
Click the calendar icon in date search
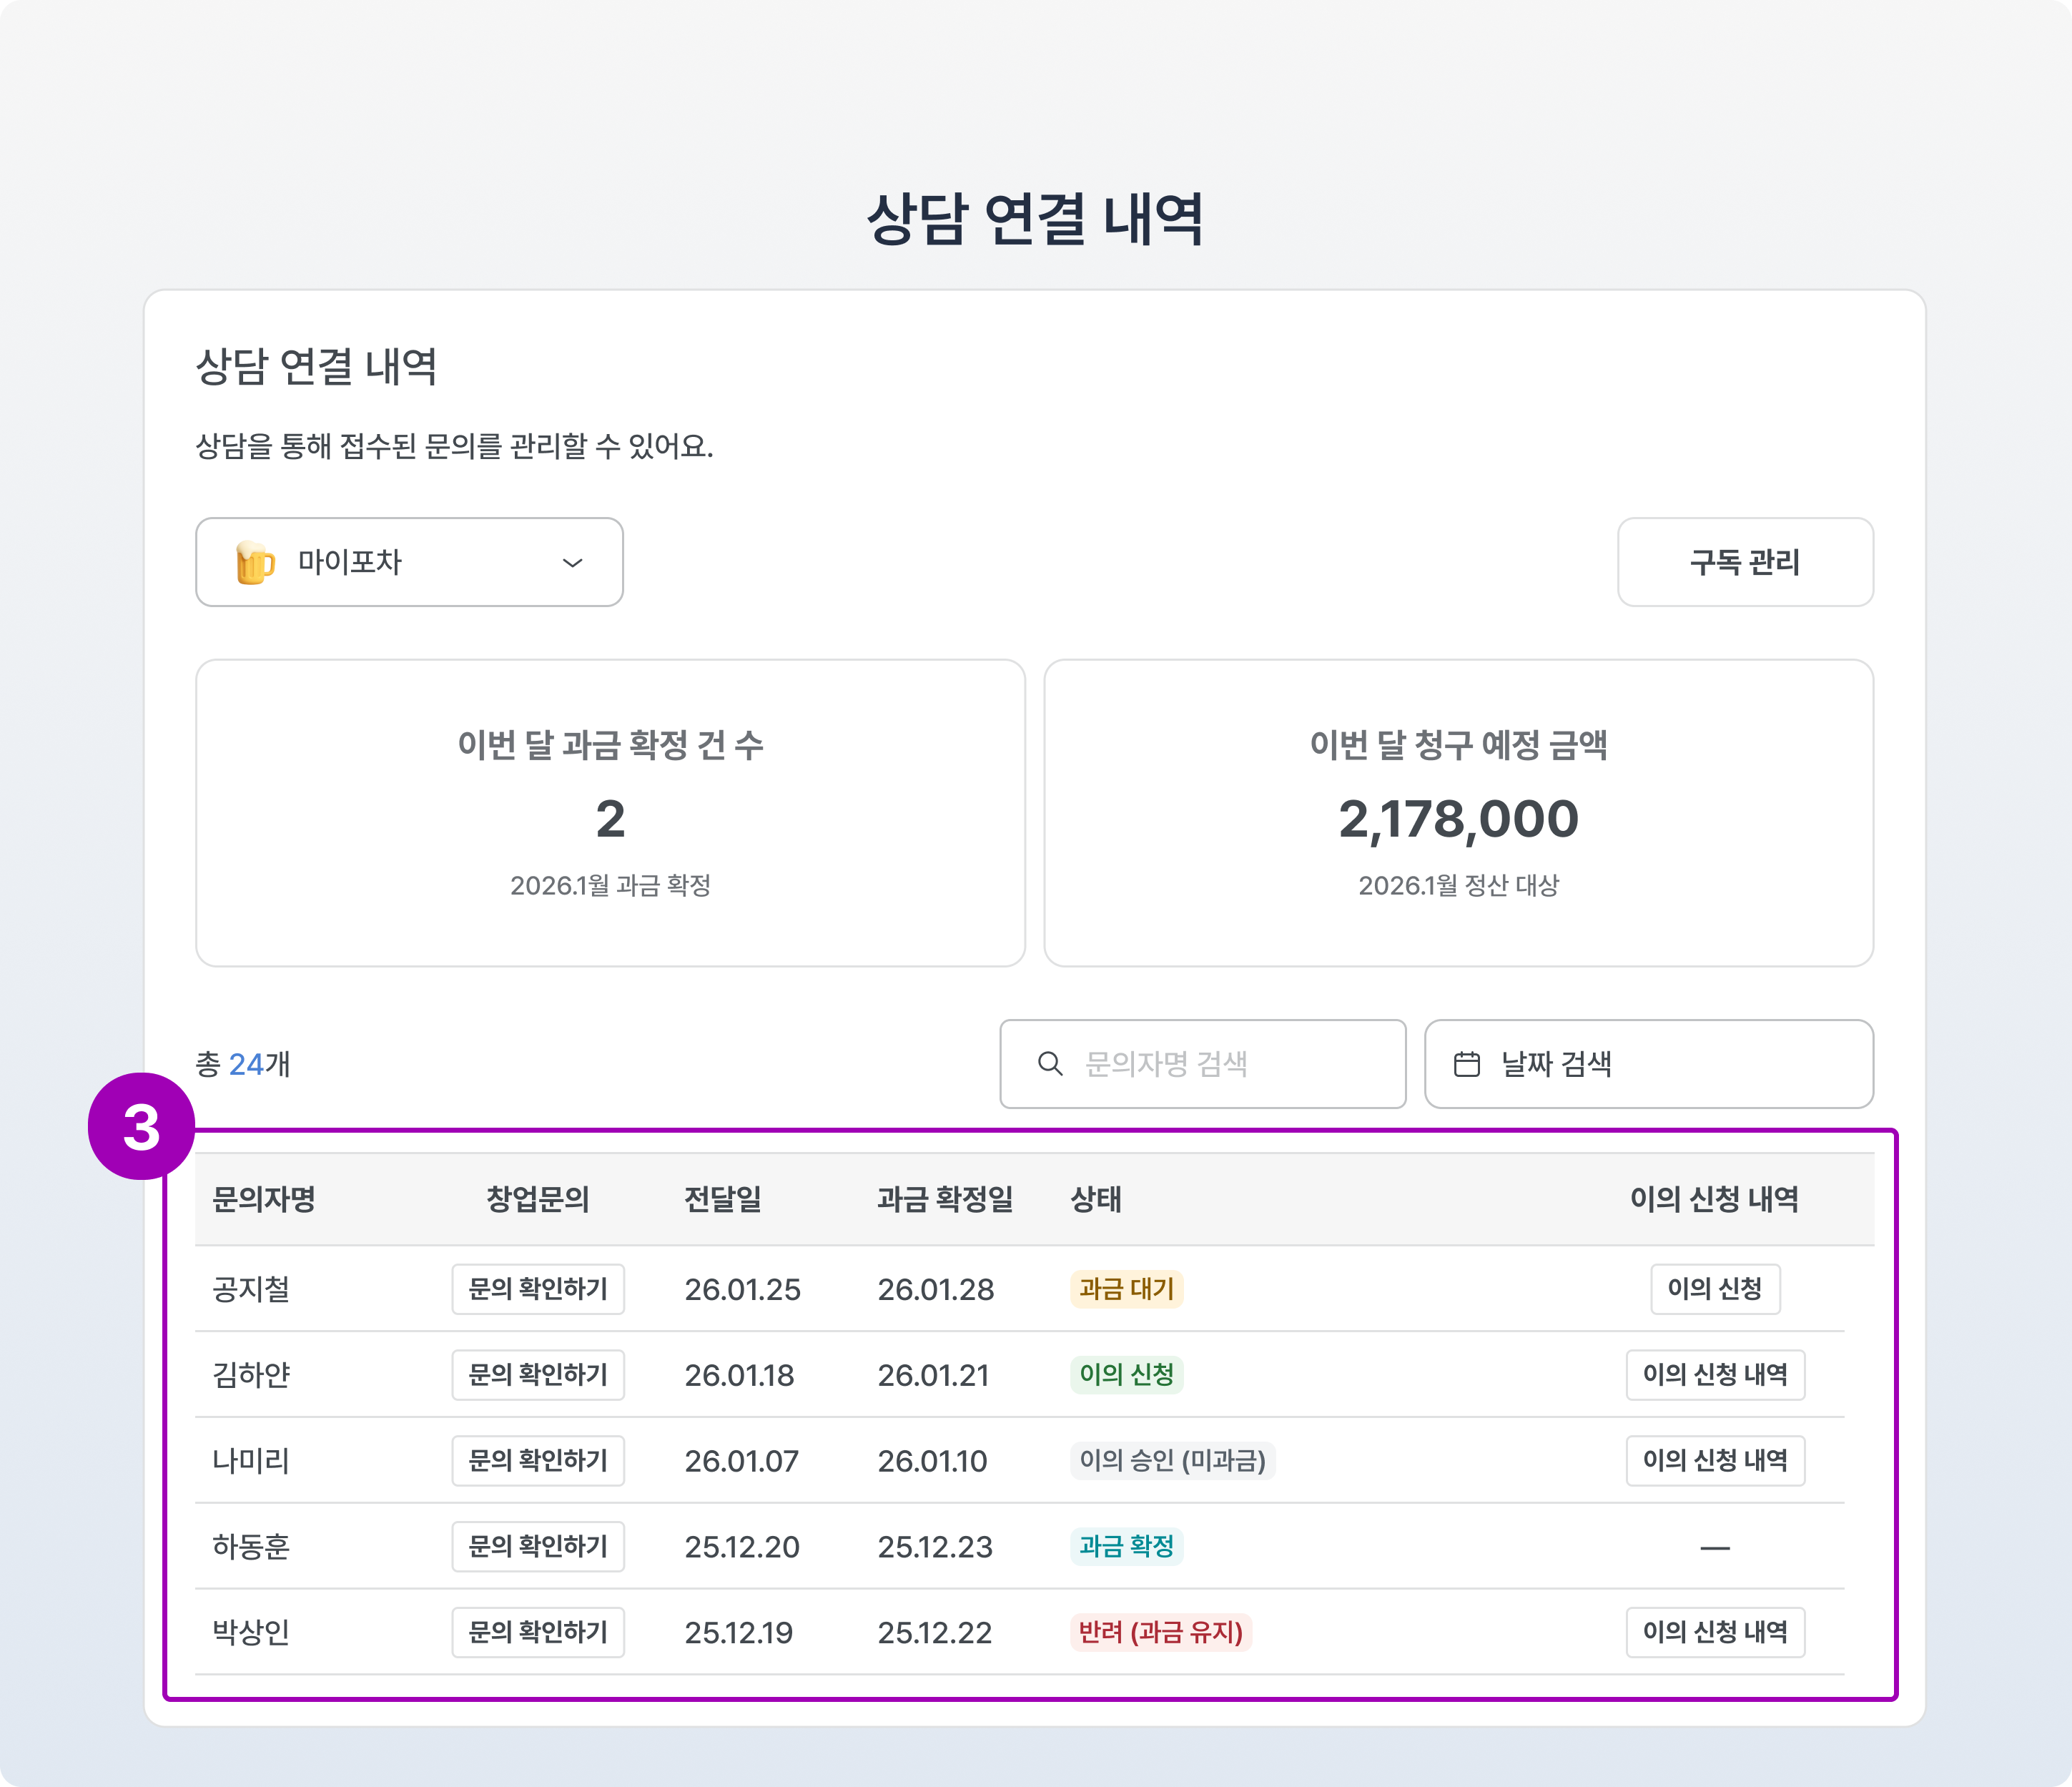click(x=1466, y=1064)
